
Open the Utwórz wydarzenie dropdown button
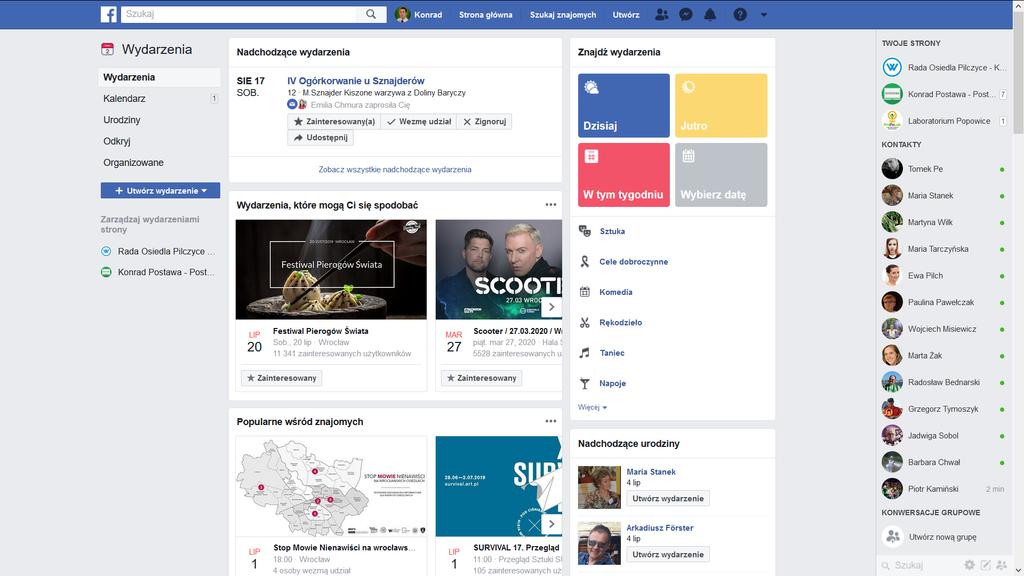tap(160, 191)
